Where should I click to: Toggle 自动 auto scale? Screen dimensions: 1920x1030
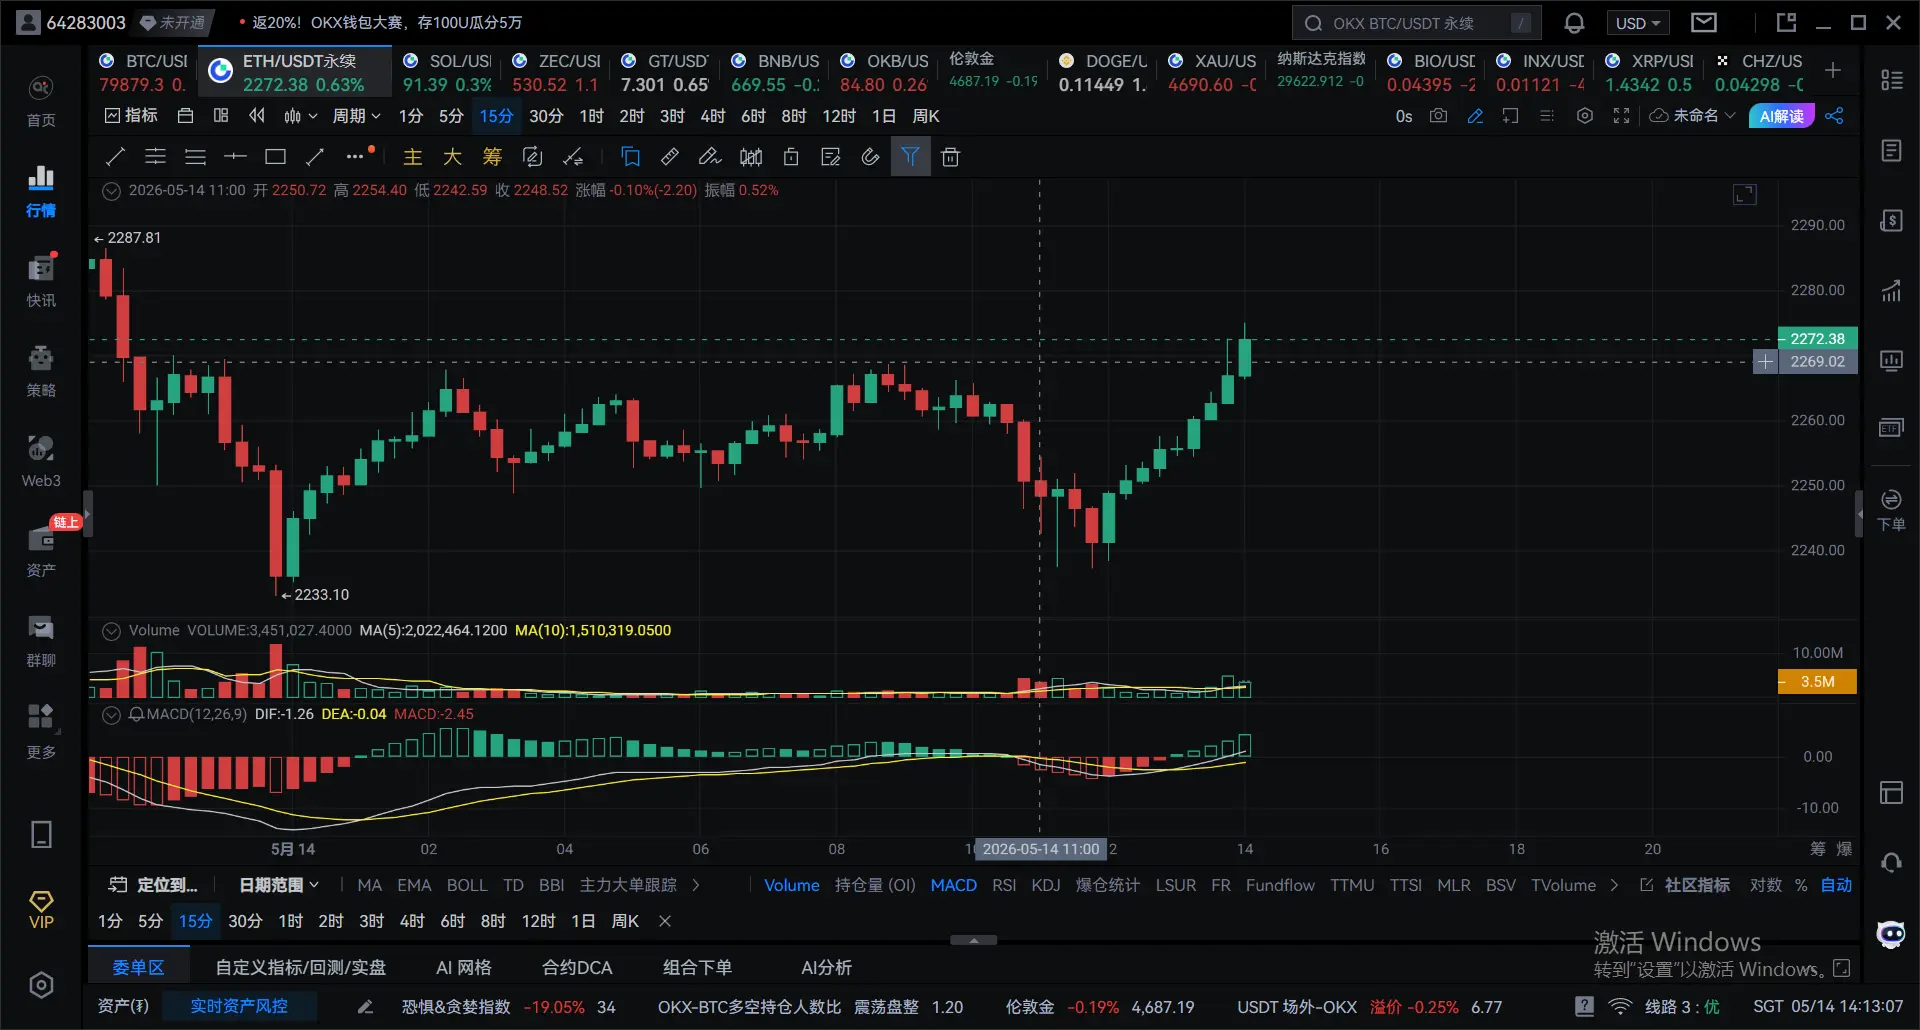[1836, 885]
